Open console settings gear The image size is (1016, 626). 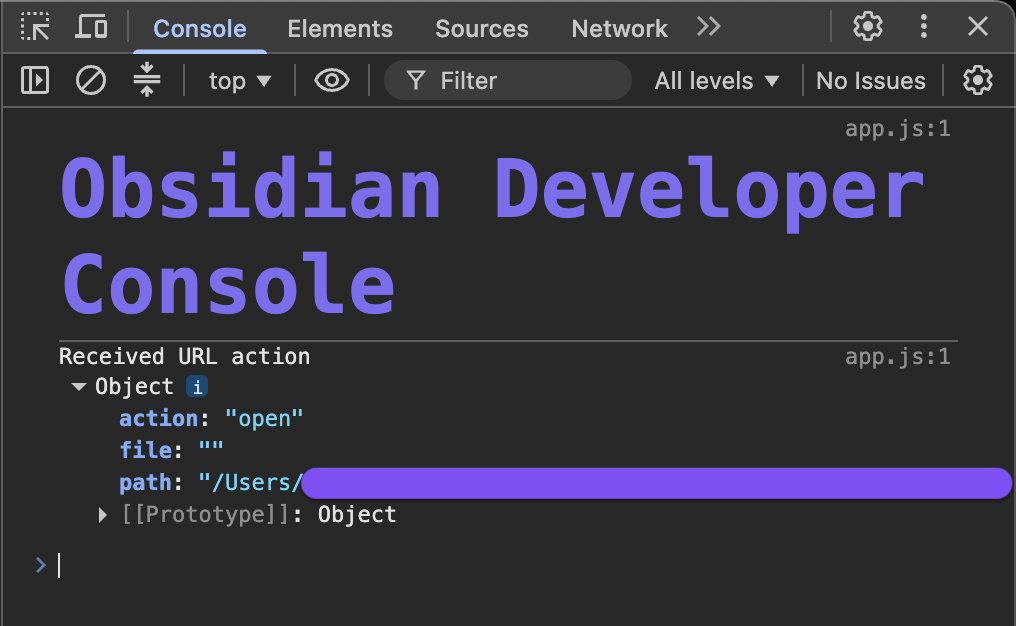pyautogui.click(x=977, y=80)
